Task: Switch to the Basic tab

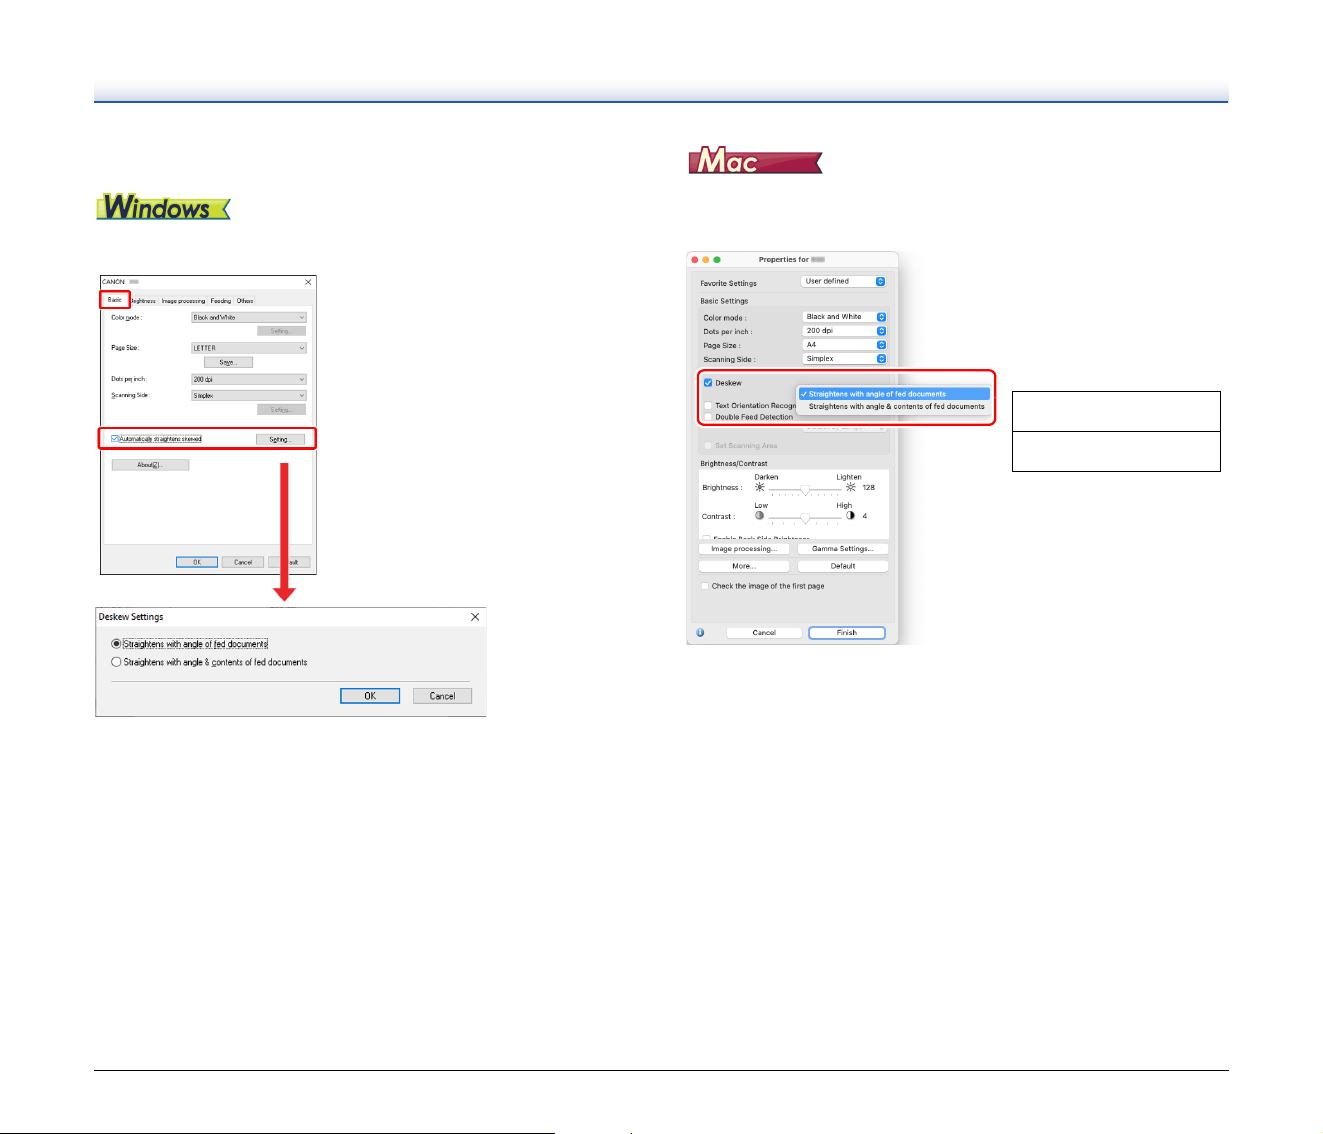Action: pyautogui.click(x=115, y=300)
